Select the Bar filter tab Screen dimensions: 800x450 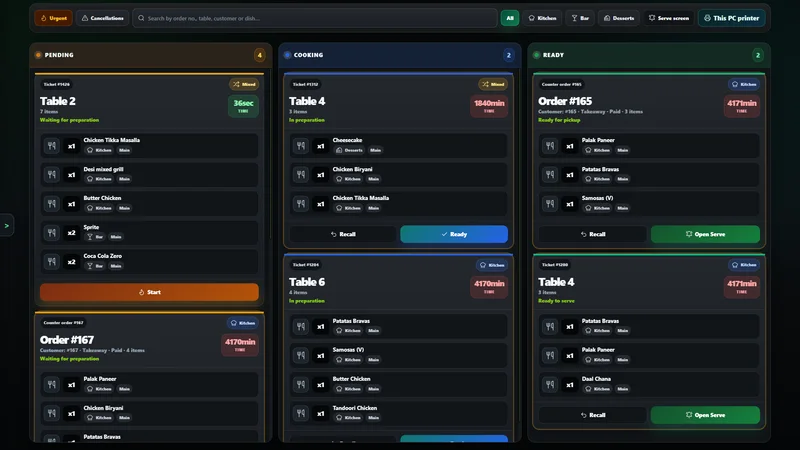[580, 18]
